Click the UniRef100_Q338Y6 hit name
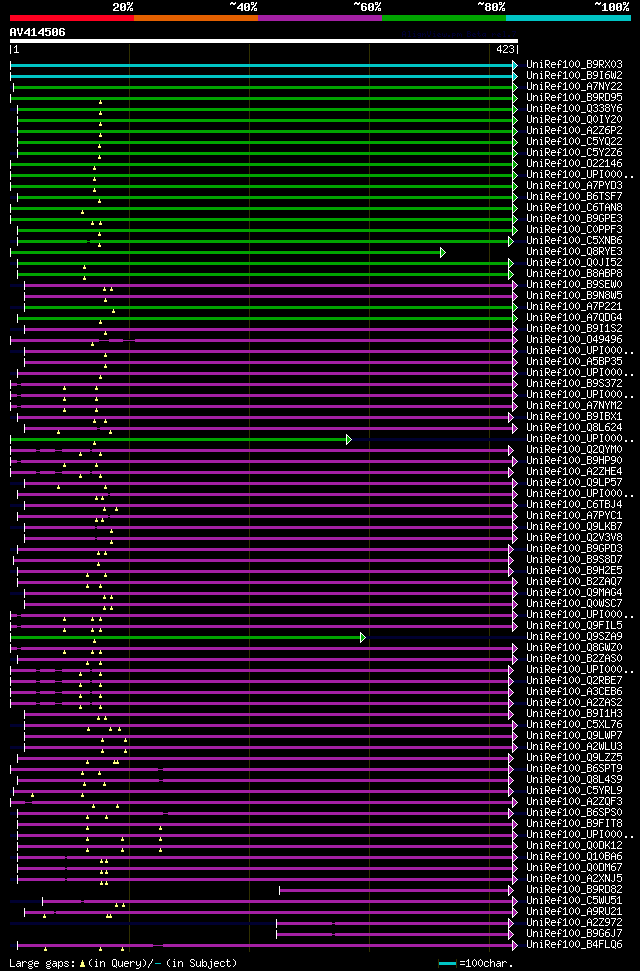 click(x=574, y=108)
